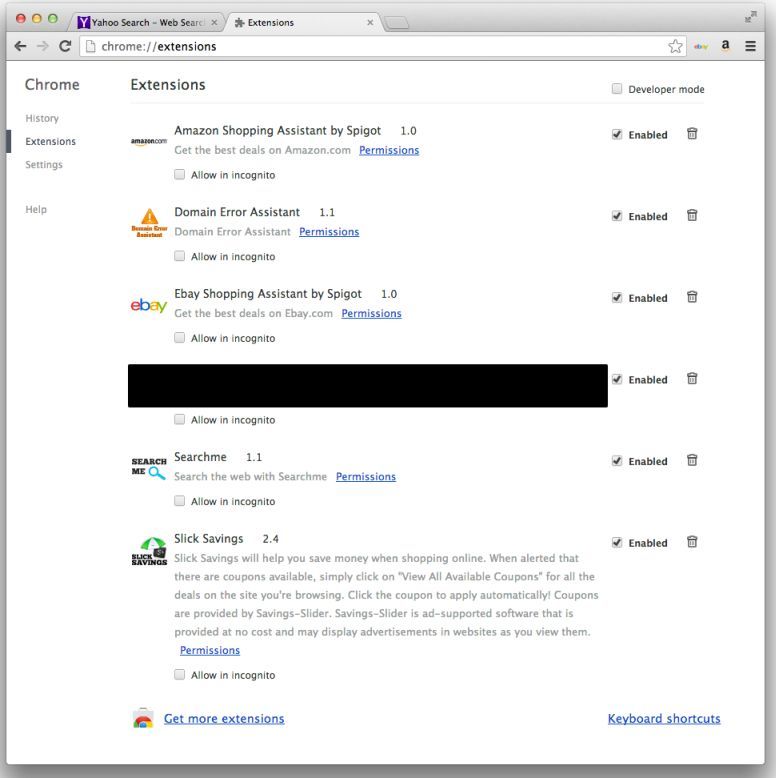
Task: Disable Amazon Shopping Assistant Enabled checkbox
Action: click(x=617, y=134)
